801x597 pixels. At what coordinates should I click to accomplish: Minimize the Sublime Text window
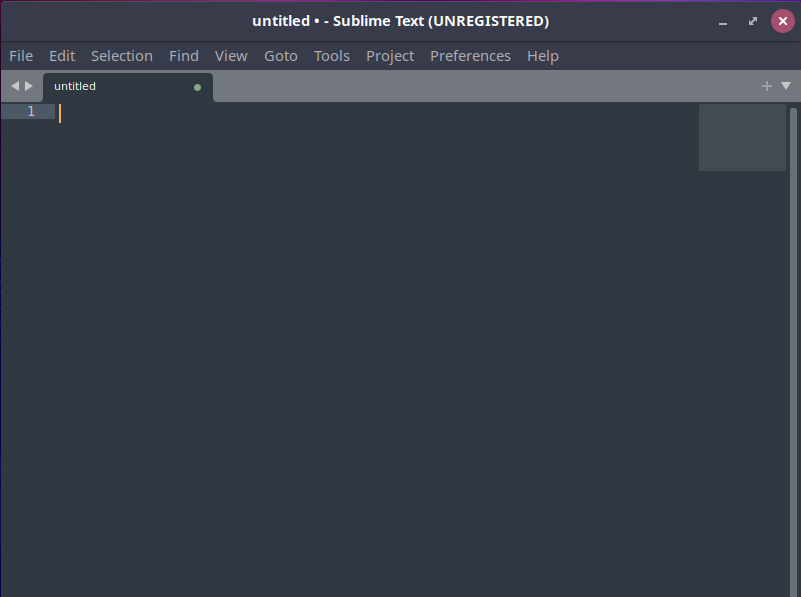(722, 21)
